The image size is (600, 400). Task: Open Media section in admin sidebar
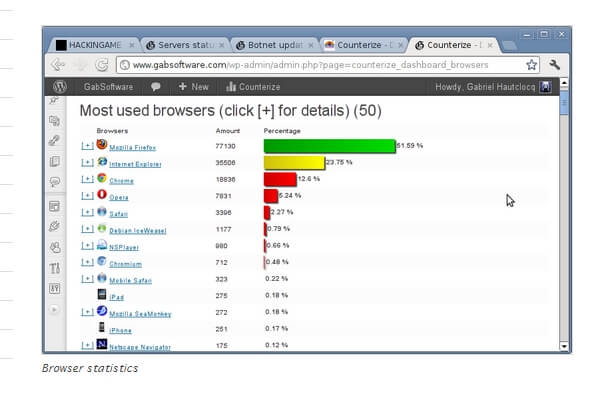tap(55, 121)
